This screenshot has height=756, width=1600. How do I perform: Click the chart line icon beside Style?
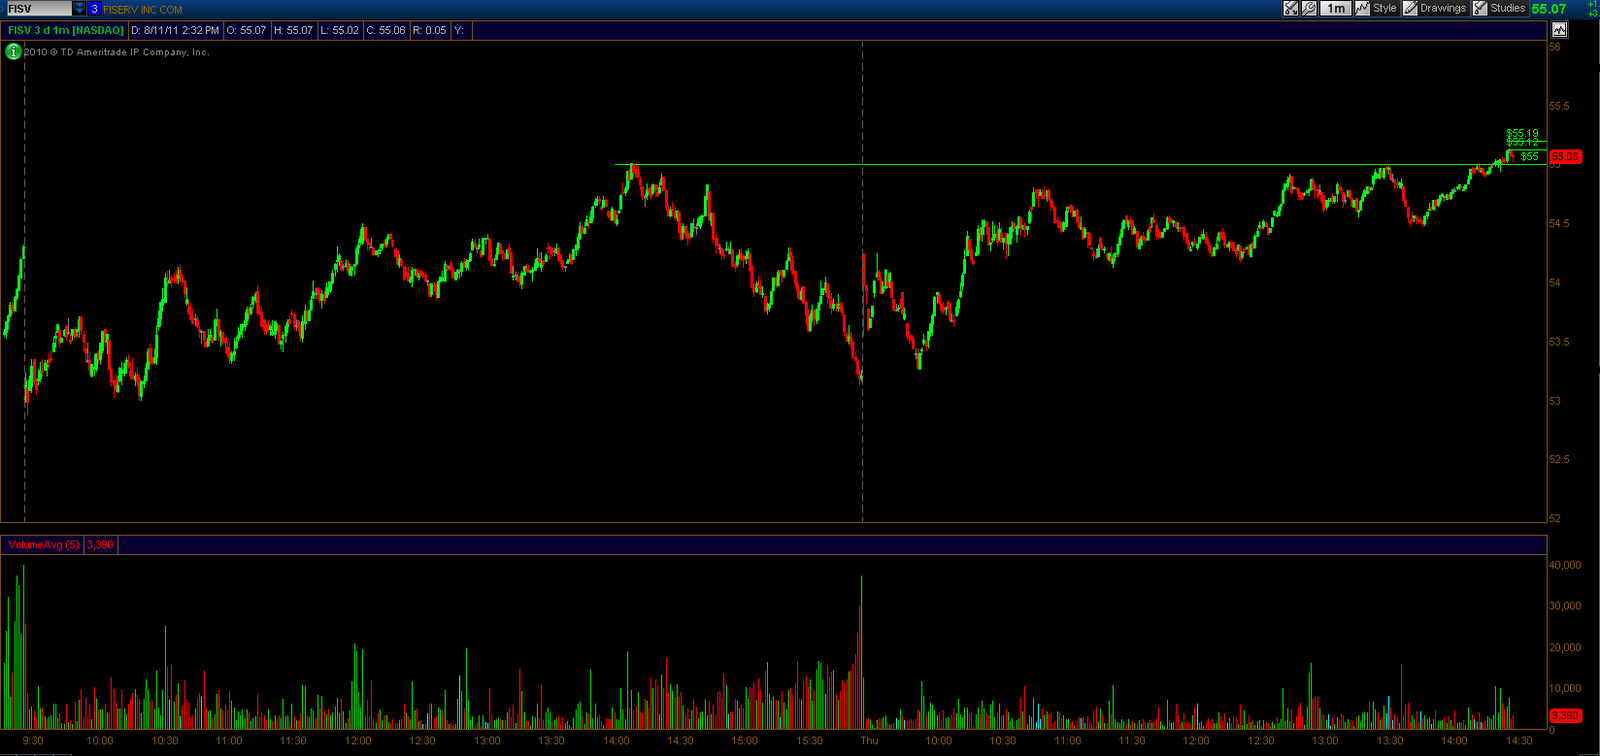coord(1362,8)
